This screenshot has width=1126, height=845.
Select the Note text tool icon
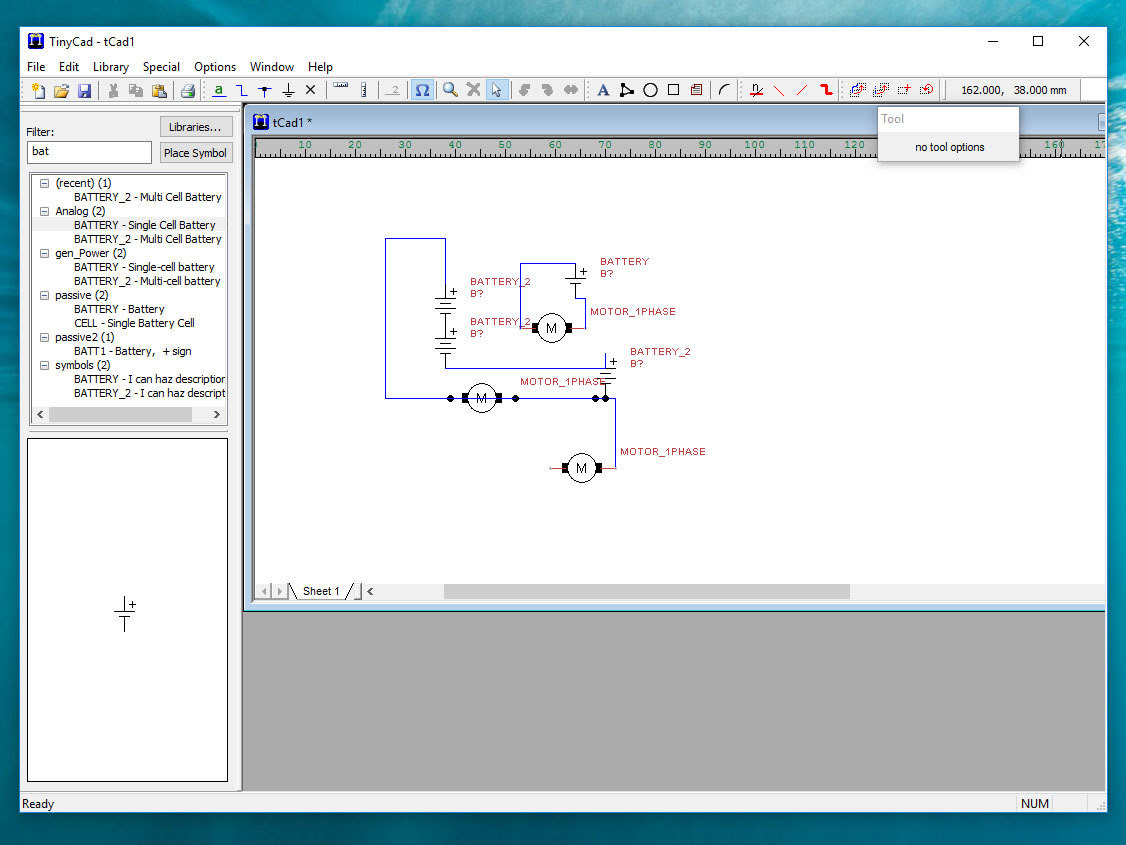click(697, 90)
